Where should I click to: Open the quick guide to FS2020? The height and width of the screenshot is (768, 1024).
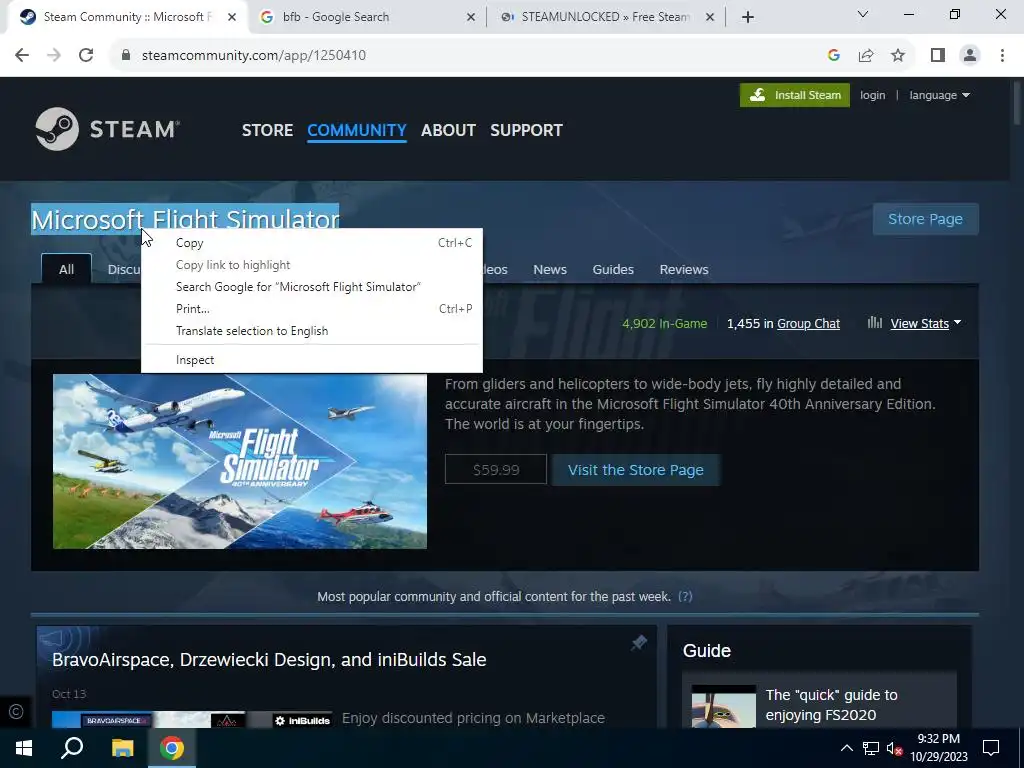831,705
